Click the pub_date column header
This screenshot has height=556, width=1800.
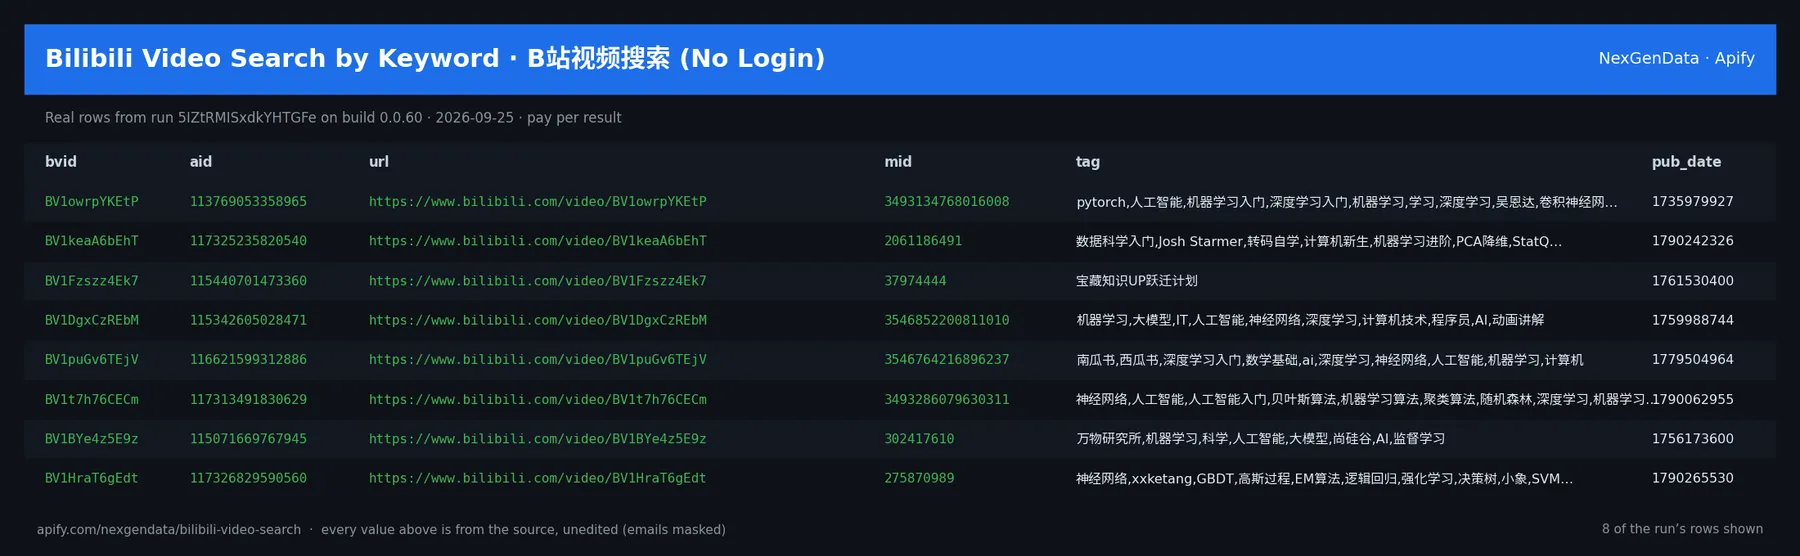pos(1686,161)
